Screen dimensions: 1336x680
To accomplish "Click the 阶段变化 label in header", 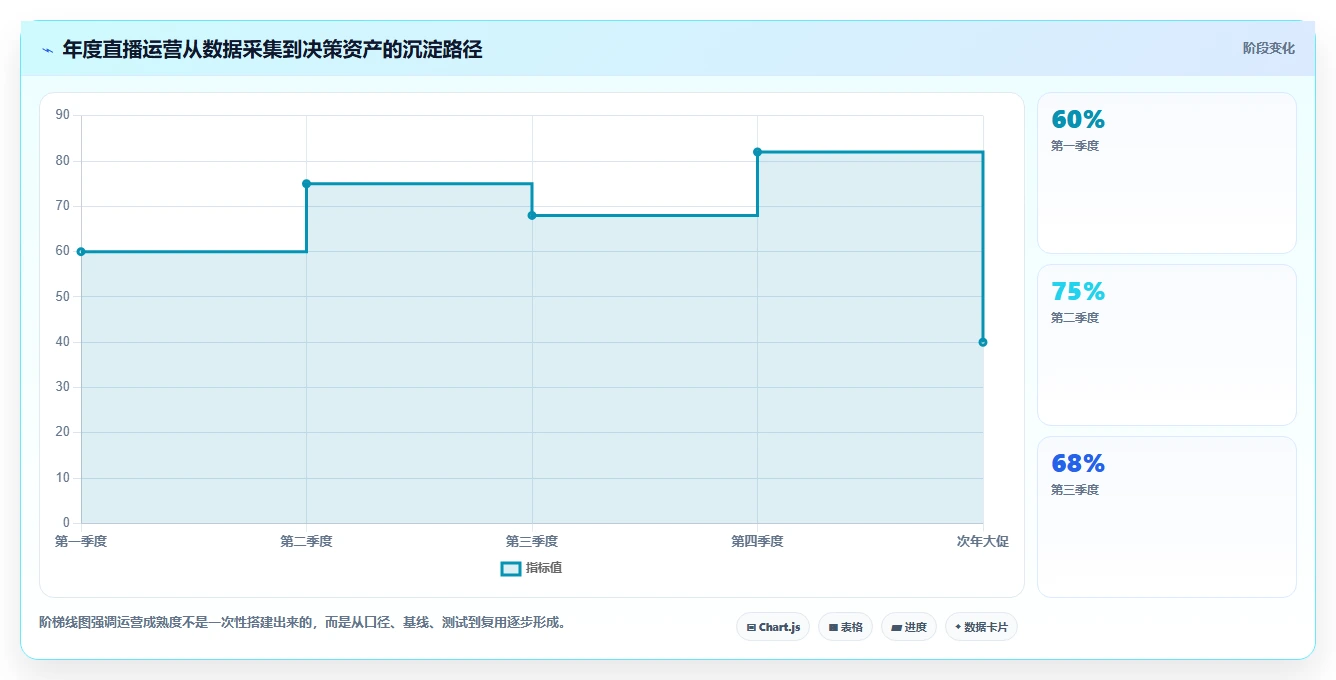I will 1268,48.
